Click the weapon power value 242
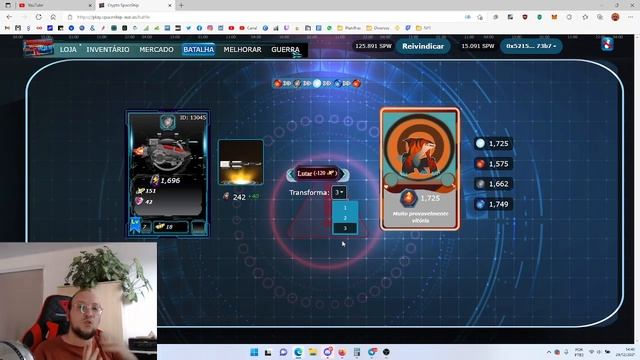This screenshot has height=360, width=640. 239,197
